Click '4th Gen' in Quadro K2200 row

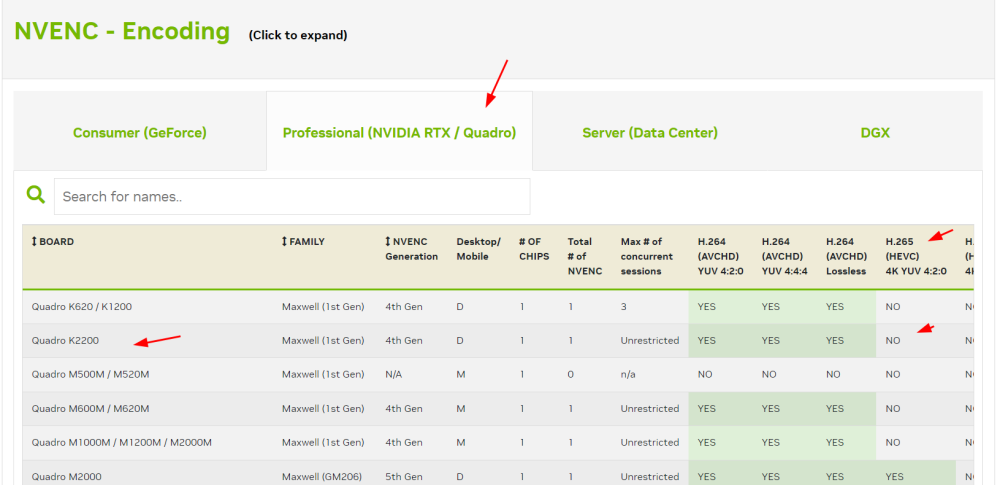[404, 341]
